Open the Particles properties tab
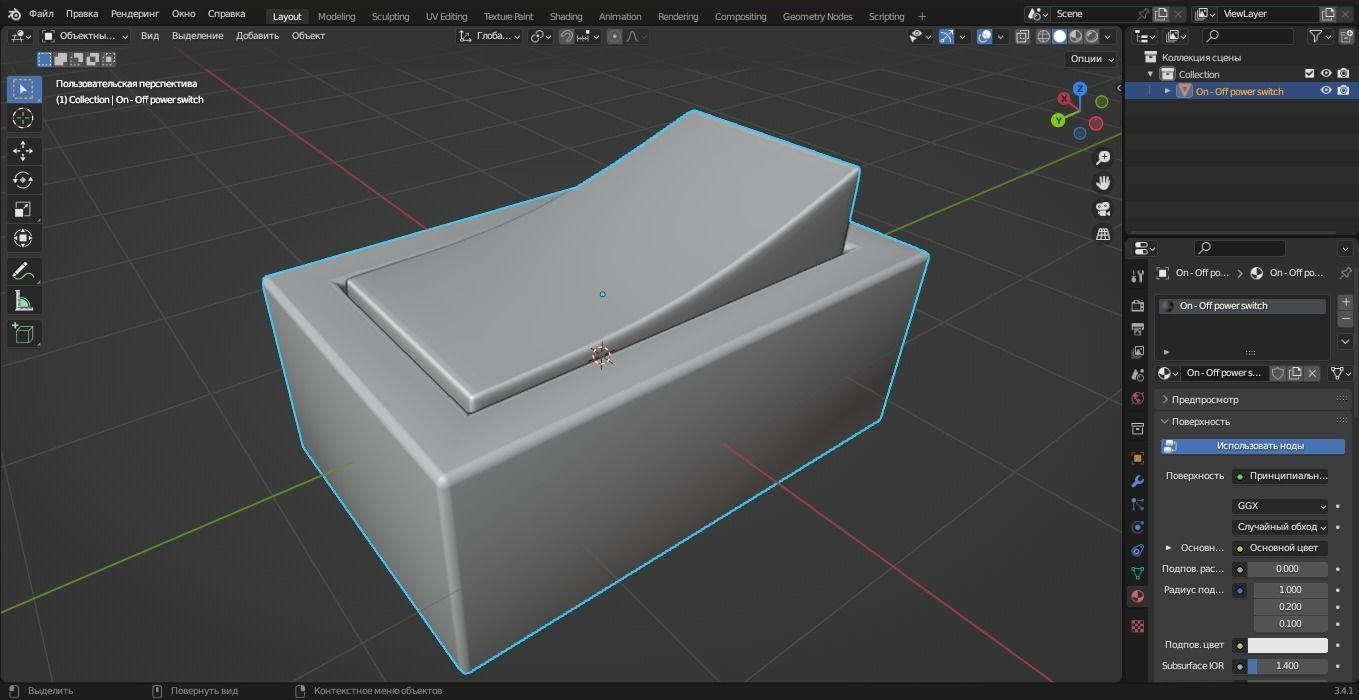This screenshot has height=700, width=1359. point(1137,504)
